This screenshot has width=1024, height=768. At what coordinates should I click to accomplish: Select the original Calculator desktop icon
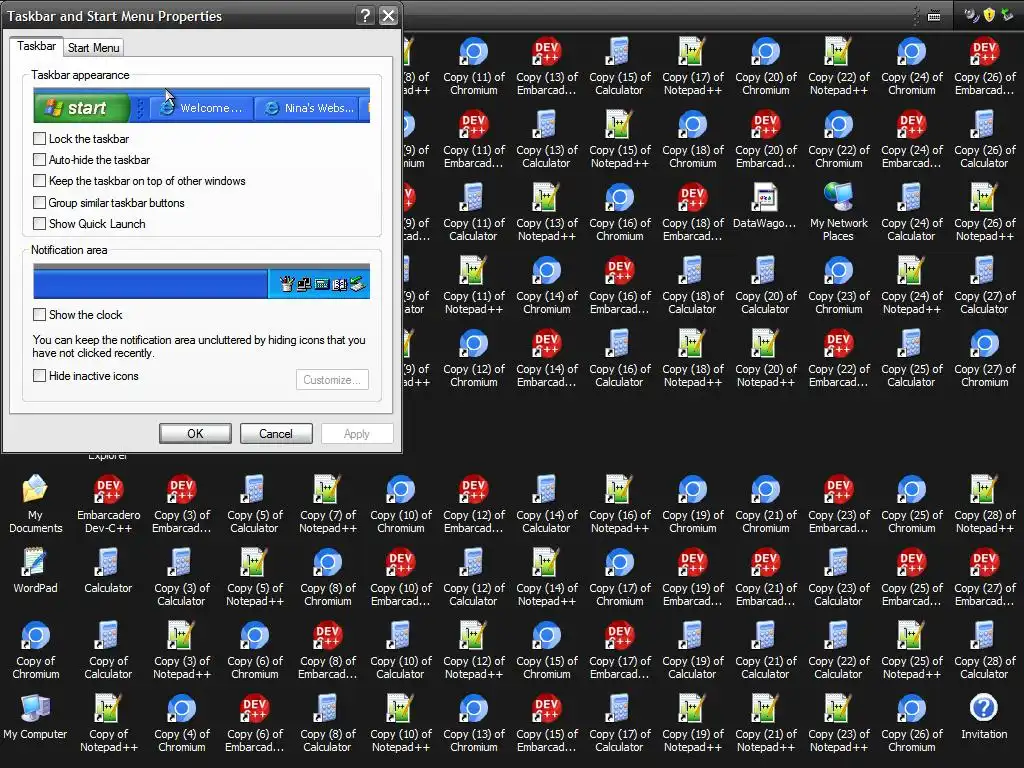tap(108, 571)
